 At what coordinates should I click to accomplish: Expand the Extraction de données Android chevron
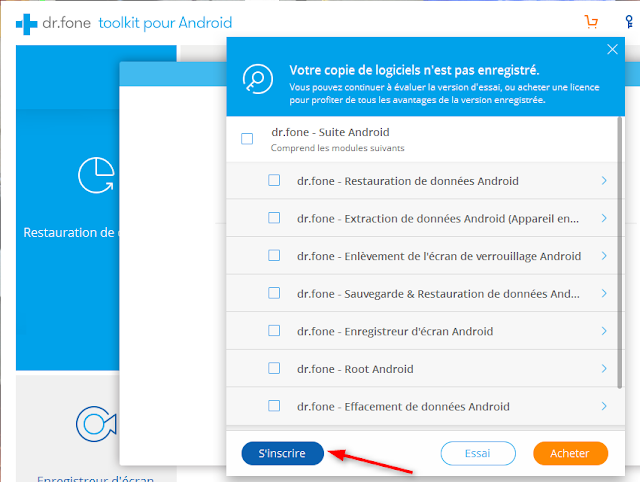[604, 218]
